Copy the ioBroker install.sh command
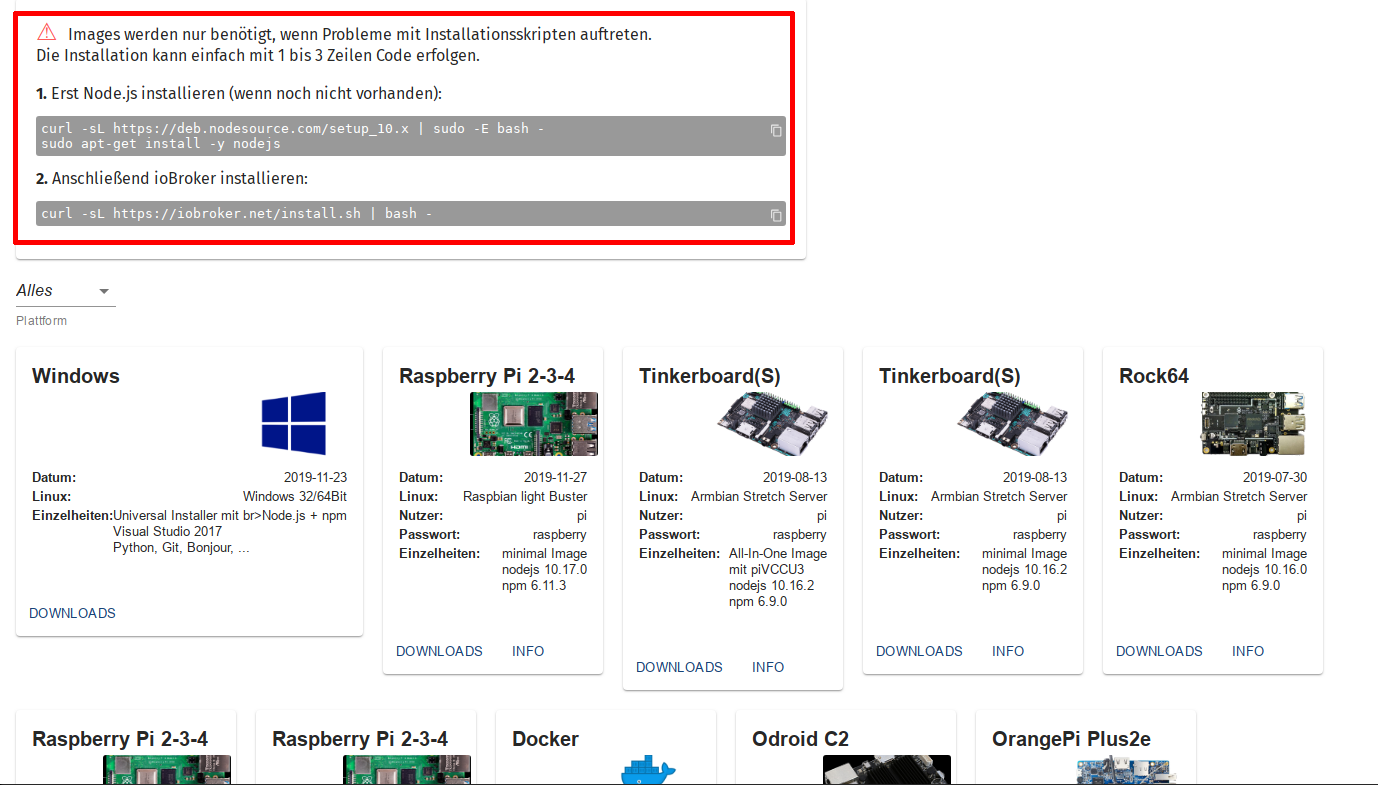1378x785 pixels. coord(776,215)
